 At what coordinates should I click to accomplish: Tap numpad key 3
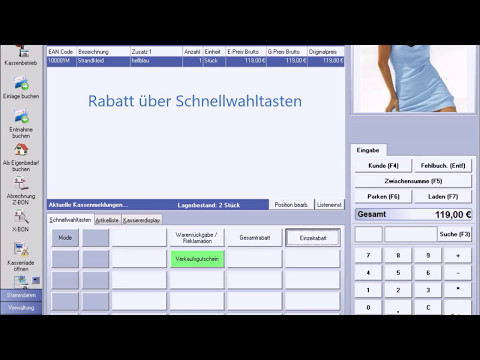[428, 290]
